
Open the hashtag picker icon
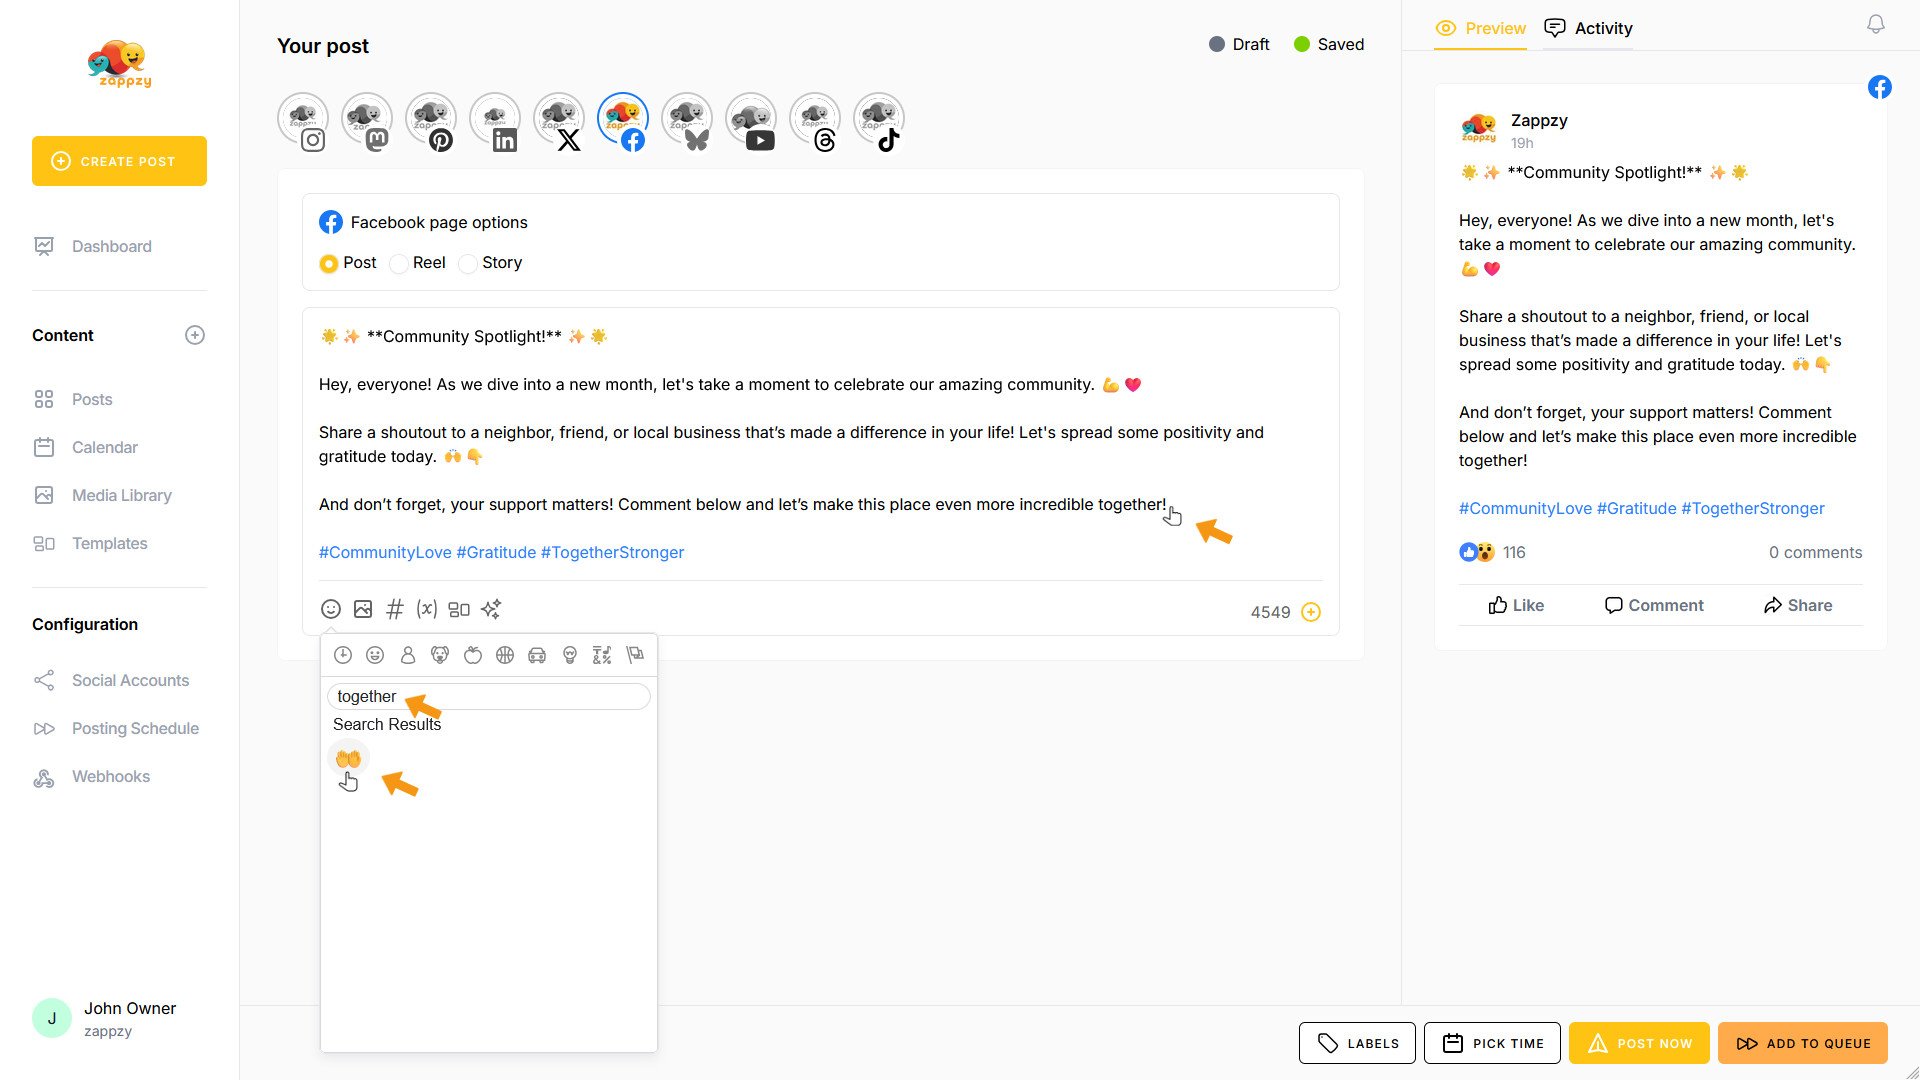click(395, 609)
